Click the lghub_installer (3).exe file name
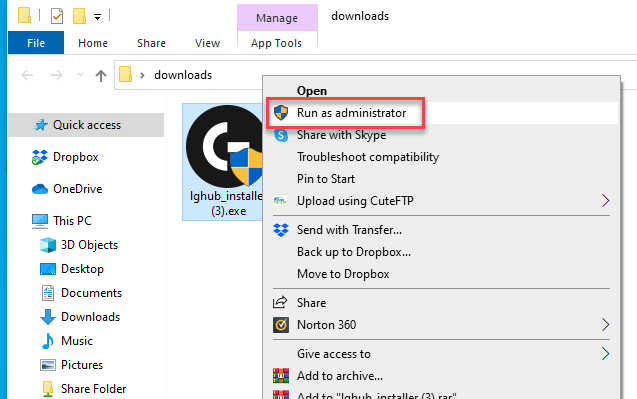 click(226, 204)
